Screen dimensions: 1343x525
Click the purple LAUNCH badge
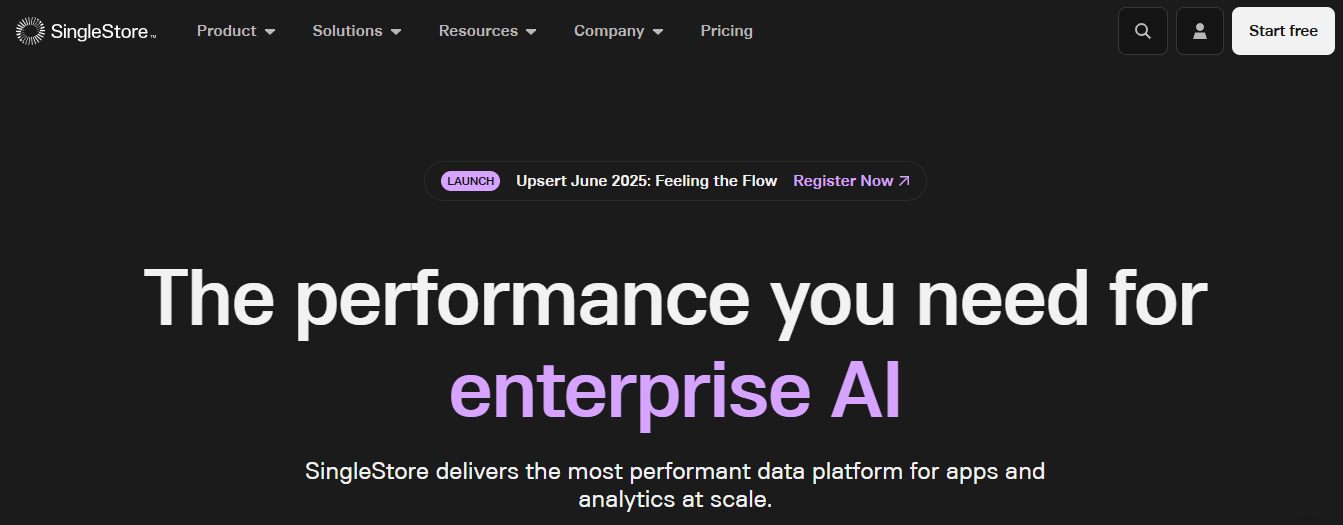tap(470, 181)
